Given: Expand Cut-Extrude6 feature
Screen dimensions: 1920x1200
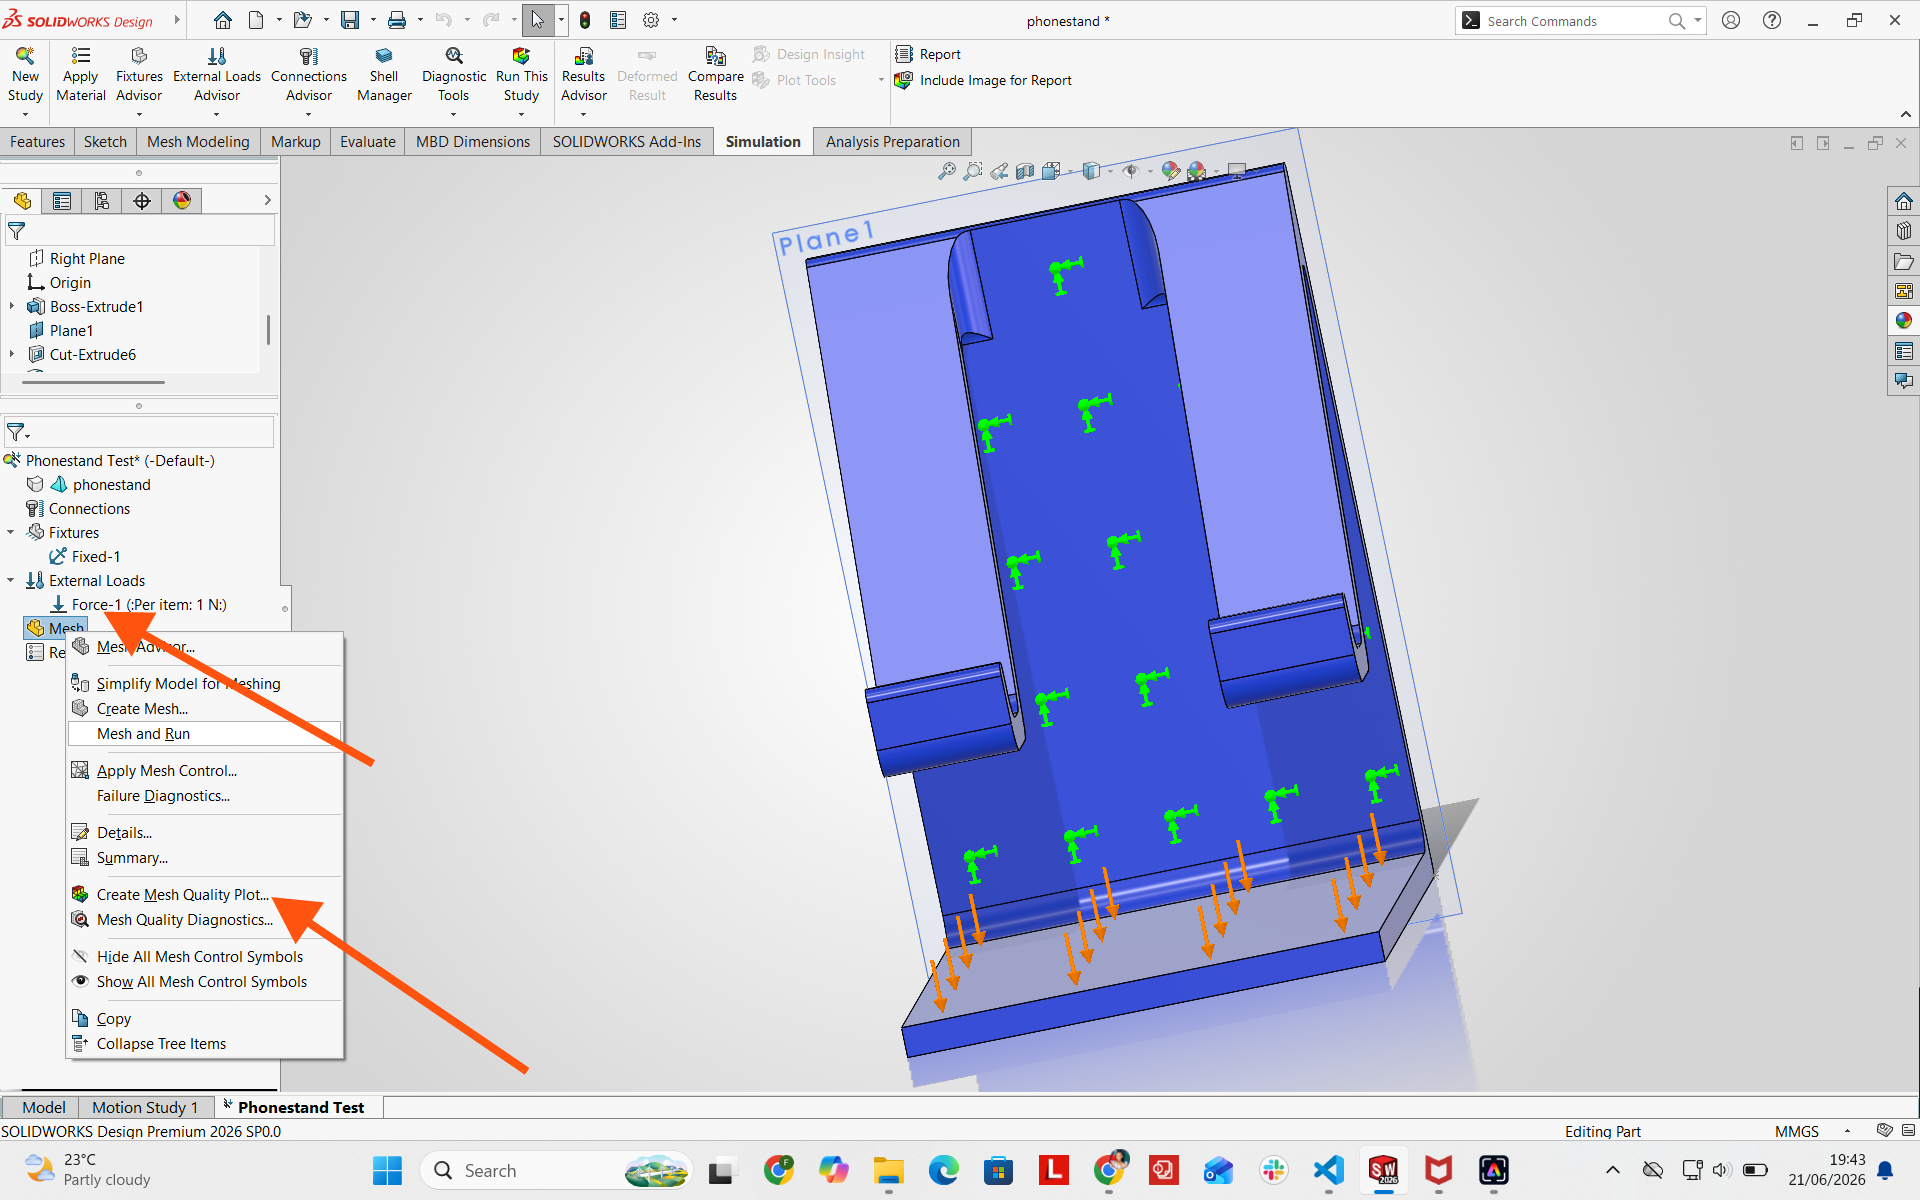Looking at the screenshot, I should [11, 354].
